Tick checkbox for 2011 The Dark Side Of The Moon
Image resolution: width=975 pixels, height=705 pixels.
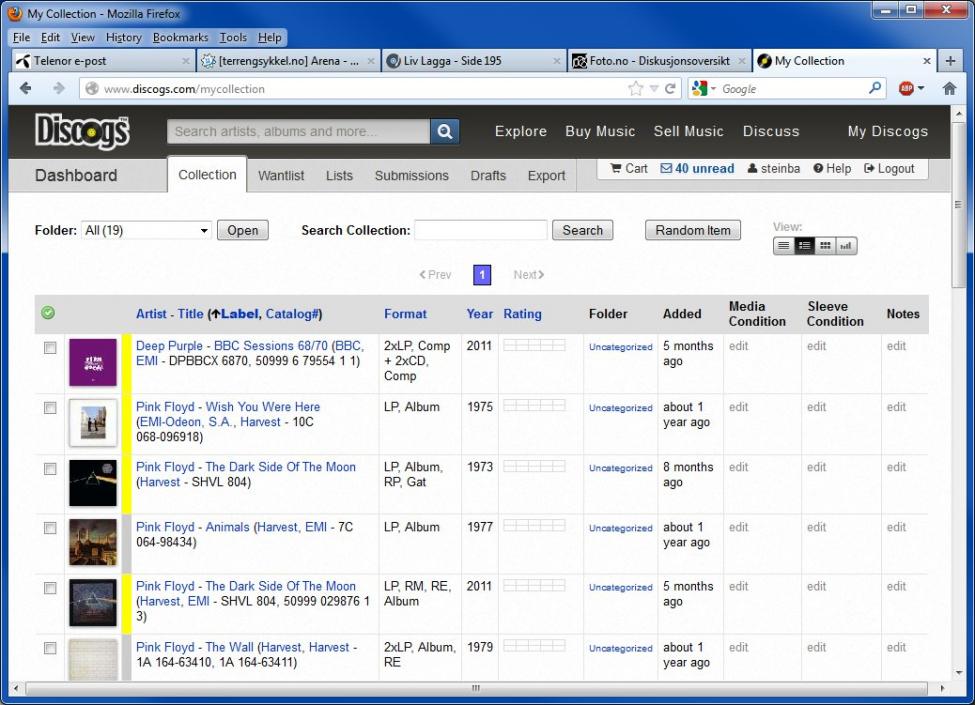point(50,588)
